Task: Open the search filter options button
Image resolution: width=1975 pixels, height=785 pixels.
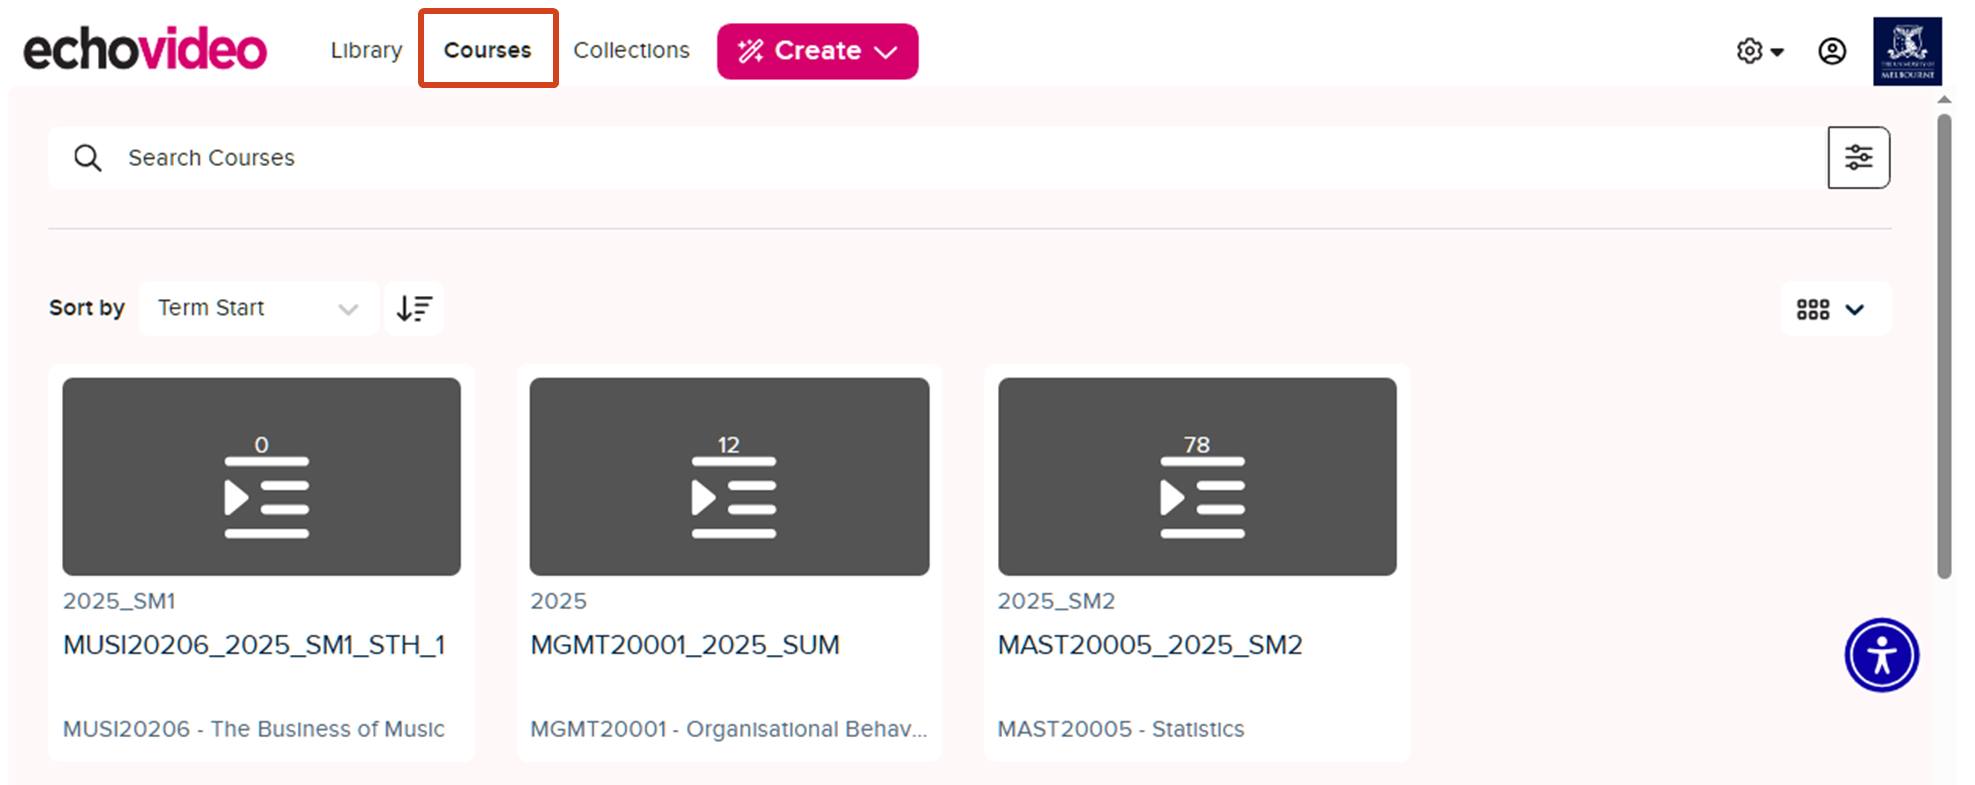Action: point(1858,157)
